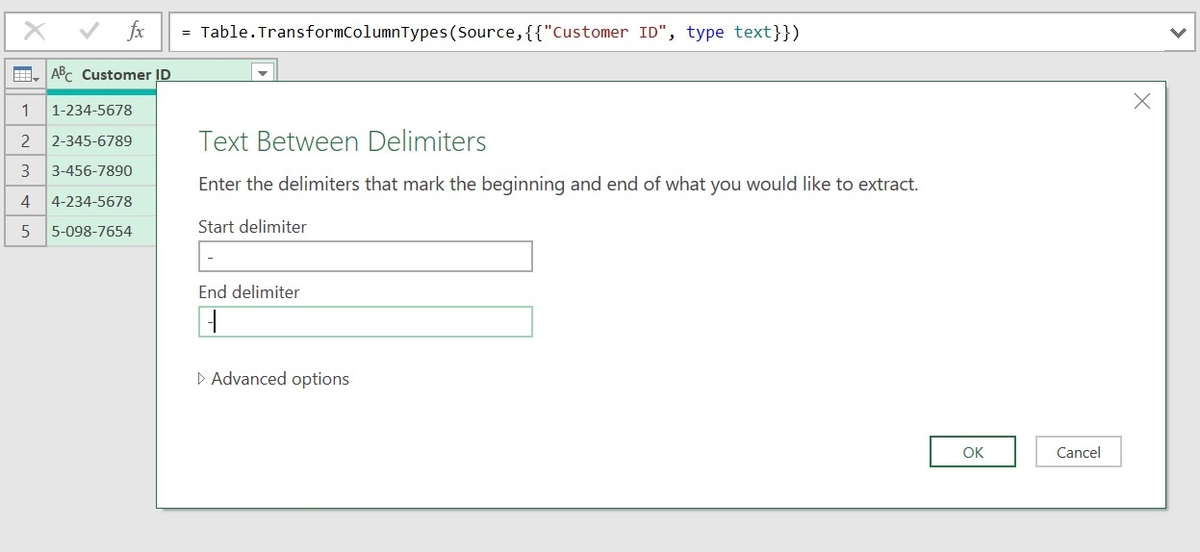Select row number 3
This screenshot has height=552, width=1200.
pyautogui.click(x=25, y=171)
